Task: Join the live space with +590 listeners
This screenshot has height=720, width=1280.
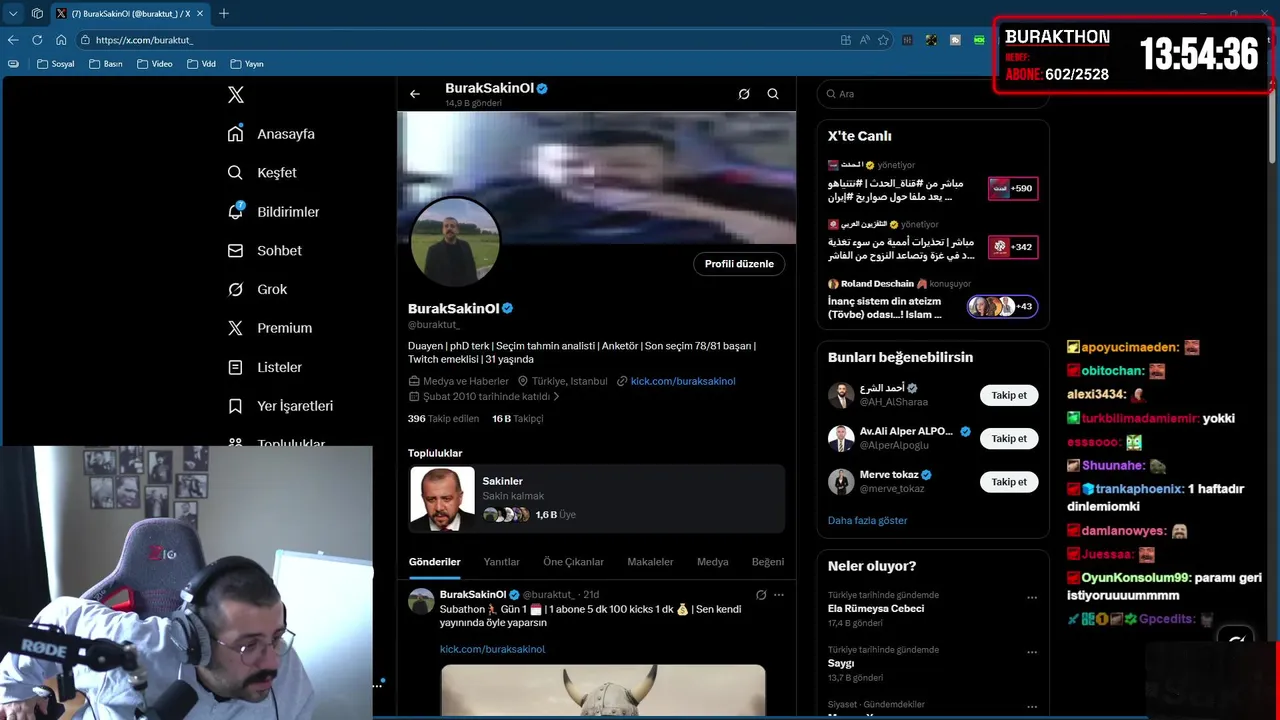Action: (1013, 188)
